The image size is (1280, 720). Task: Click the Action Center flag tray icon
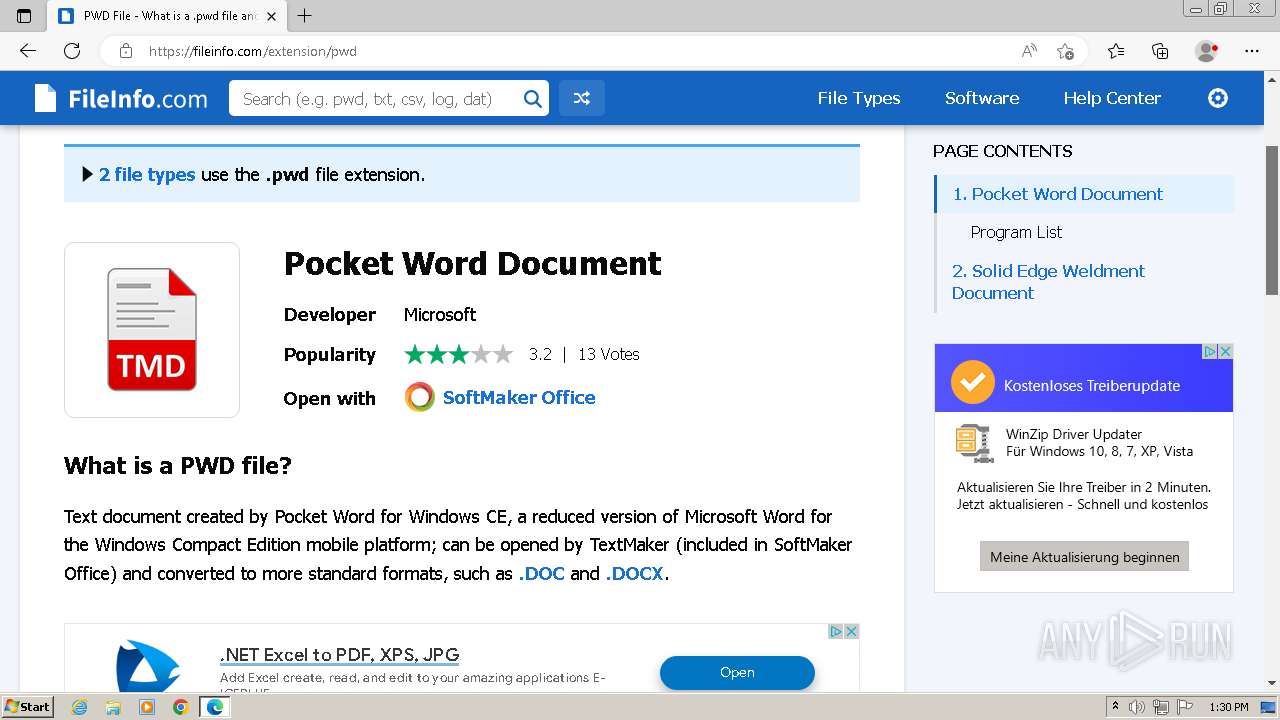coord(1185,707)
